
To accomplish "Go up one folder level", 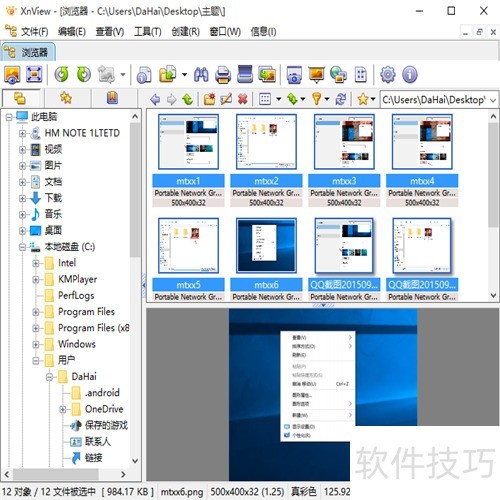I will (x=188, y=99).
